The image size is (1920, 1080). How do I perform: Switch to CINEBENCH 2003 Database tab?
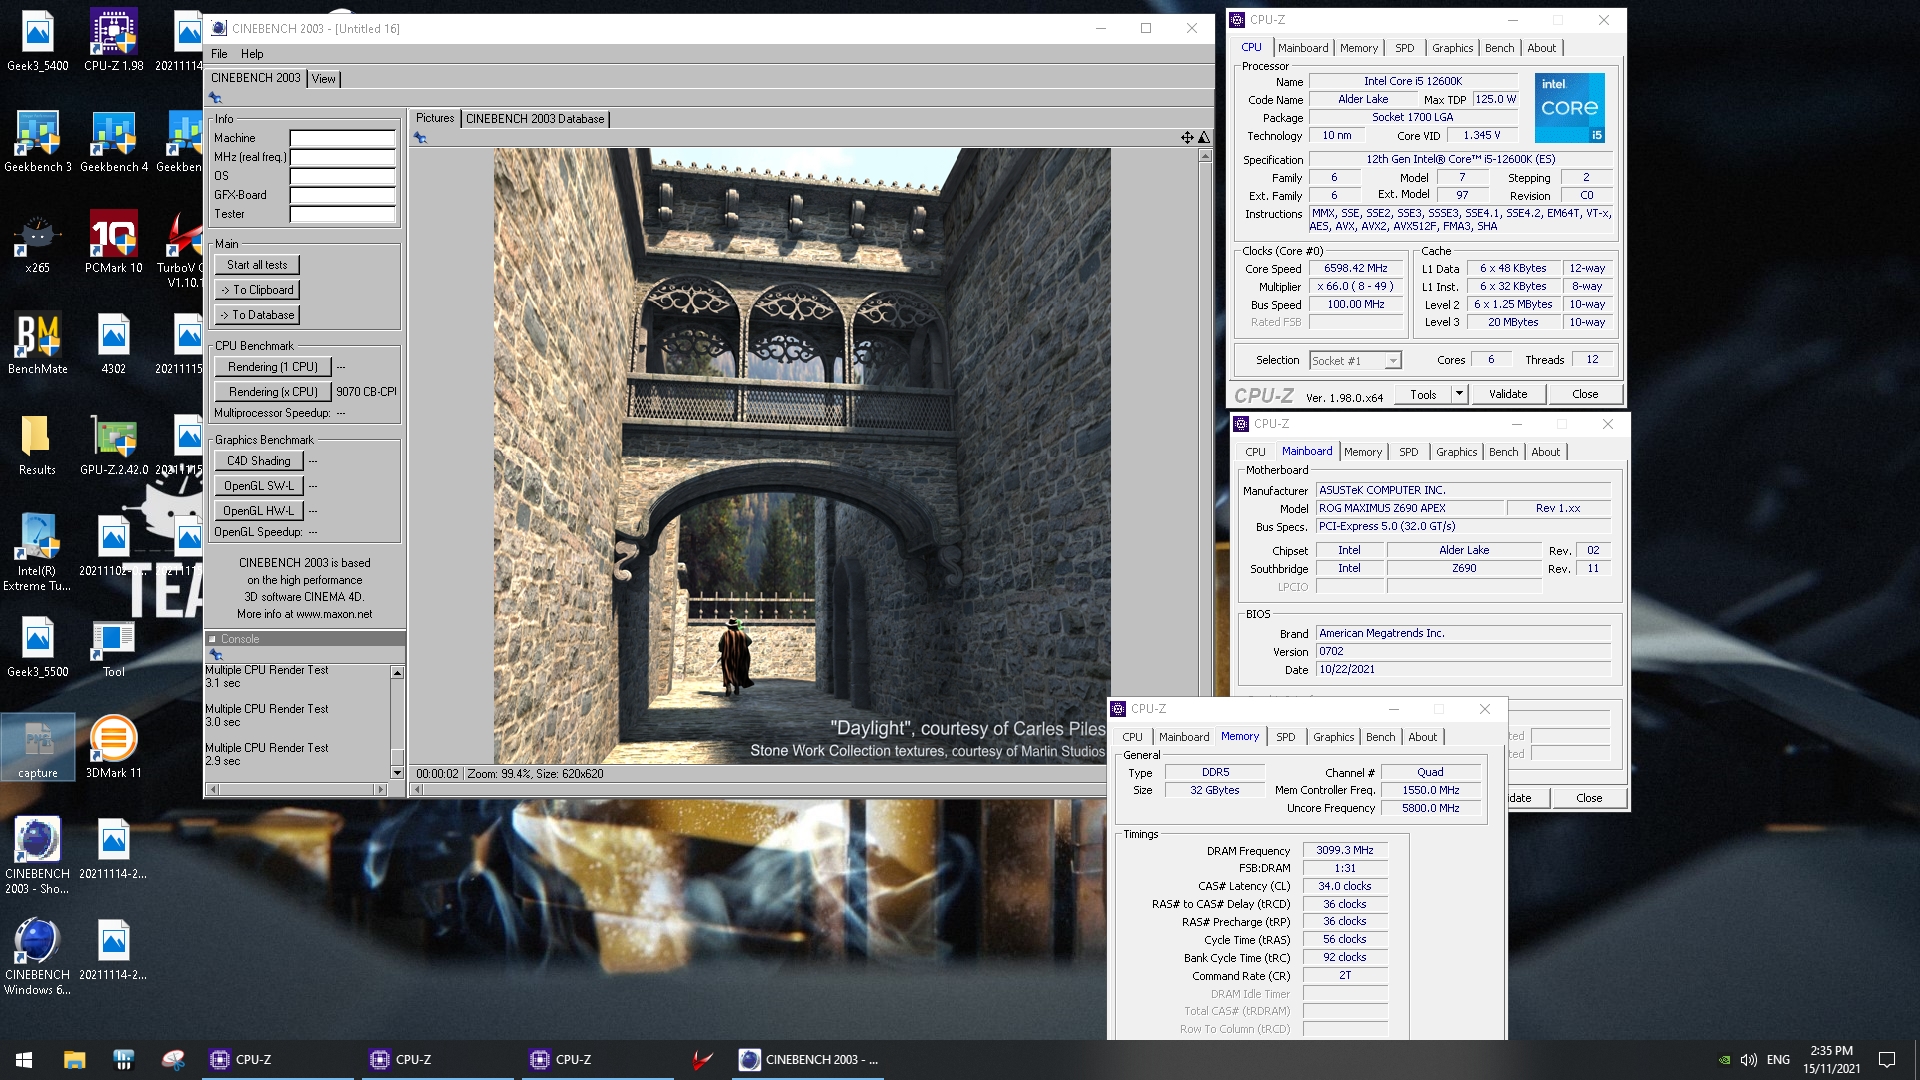tap(535, 118)
